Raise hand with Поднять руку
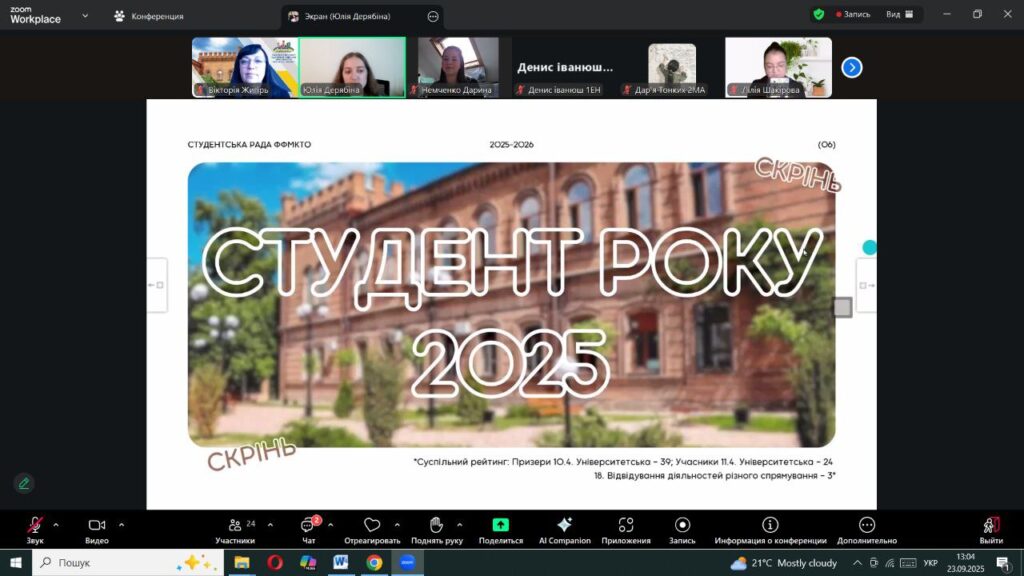The image size is (1024, 576). click(x=436, y=529)
